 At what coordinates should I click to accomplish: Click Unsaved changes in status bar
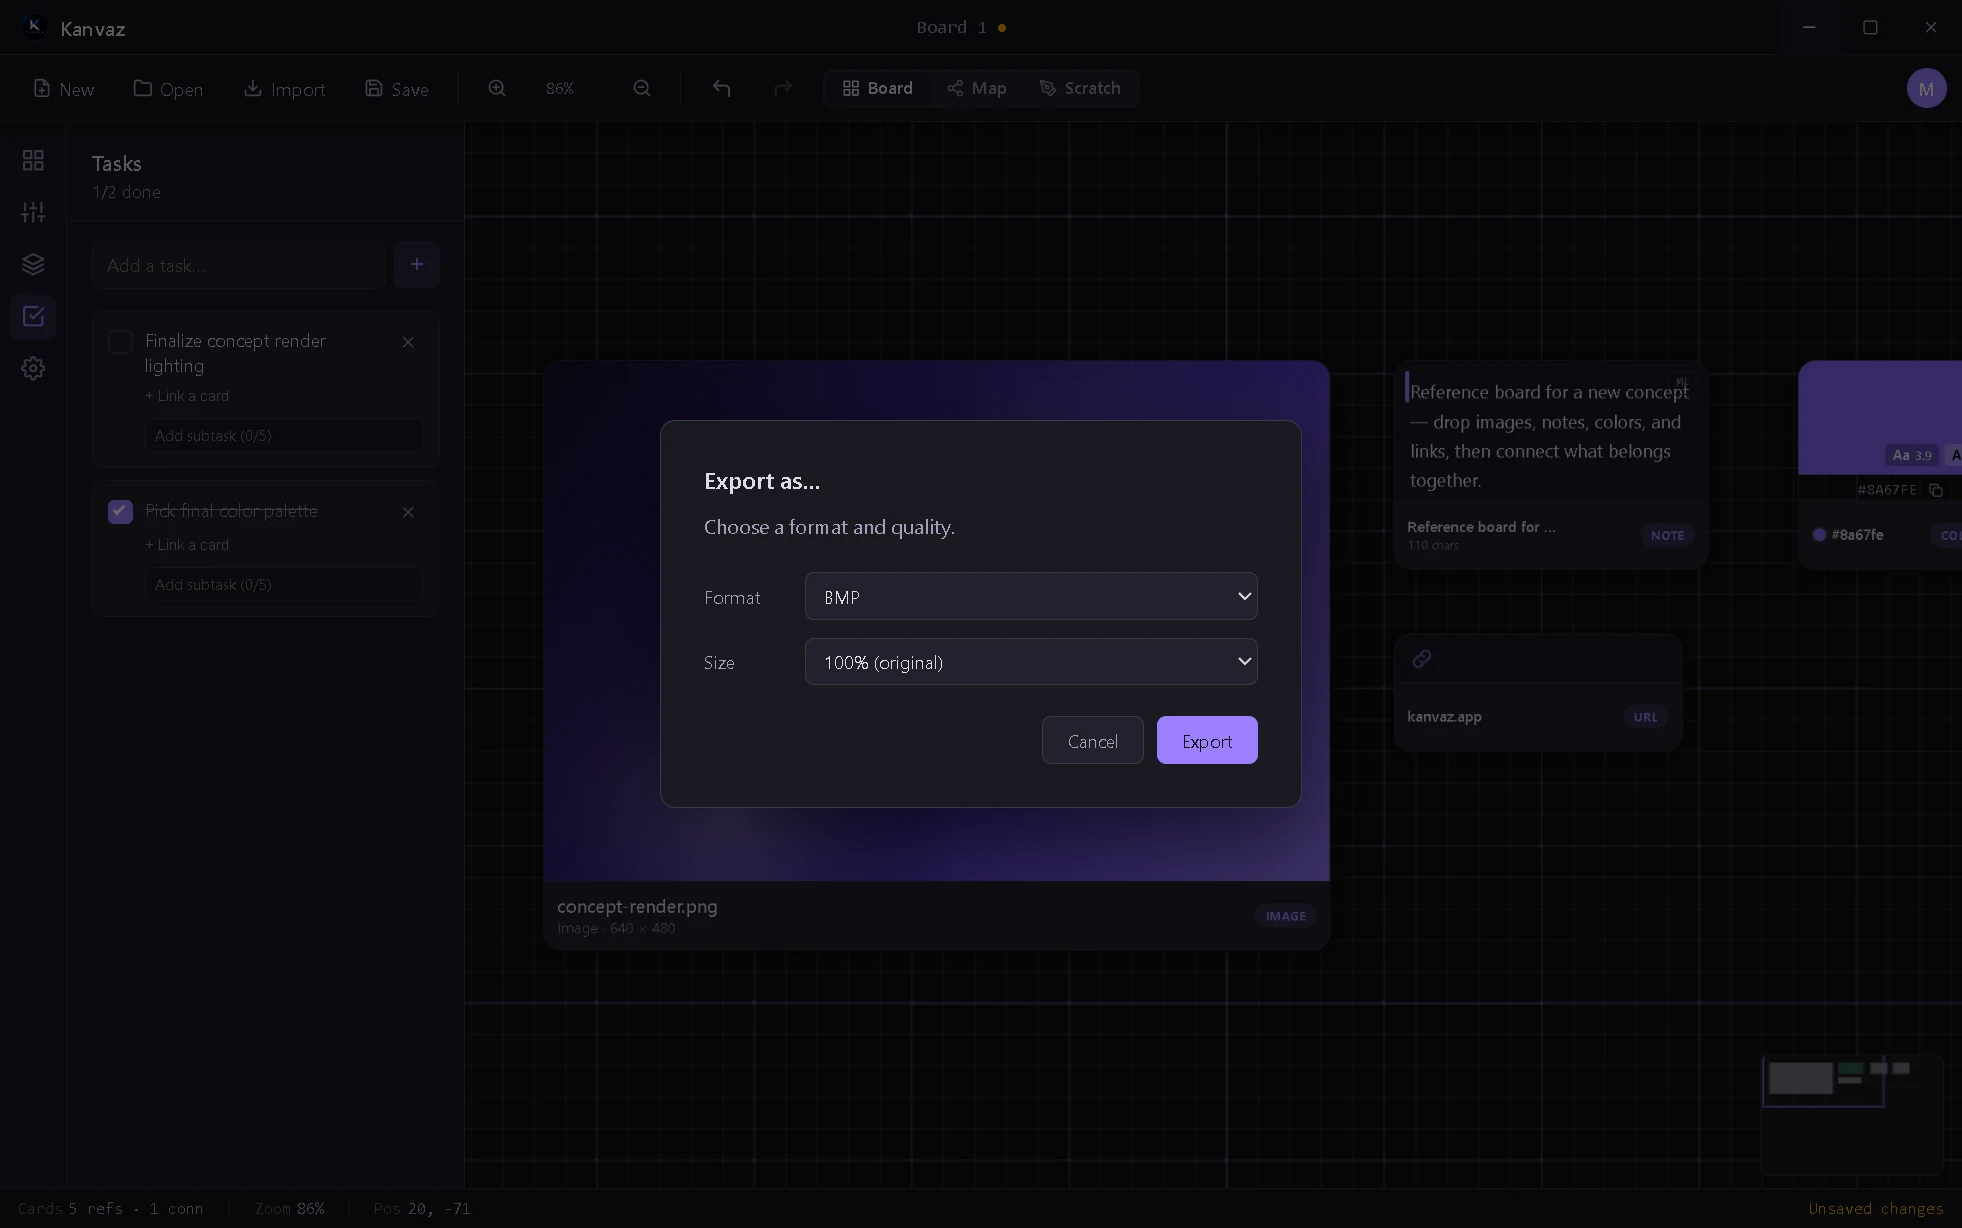pyautogui.click(x=1876, y=1208)
